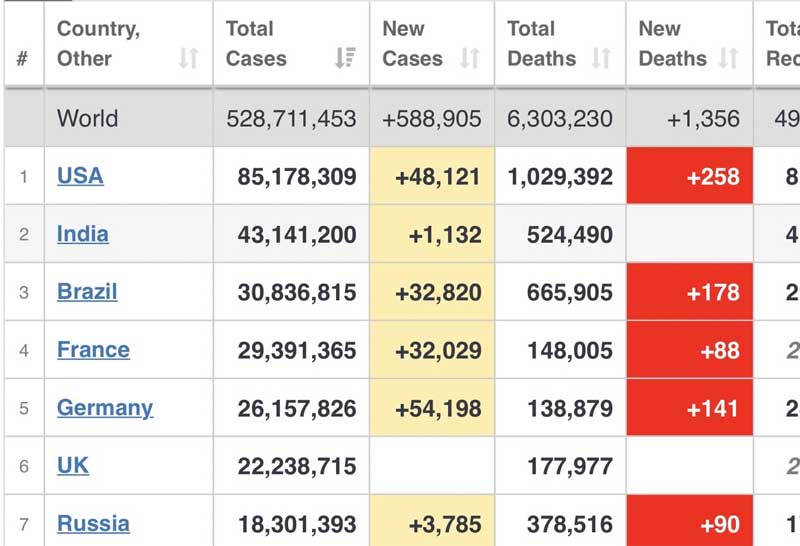Sort by Total Deaths arrows icon

601,59
